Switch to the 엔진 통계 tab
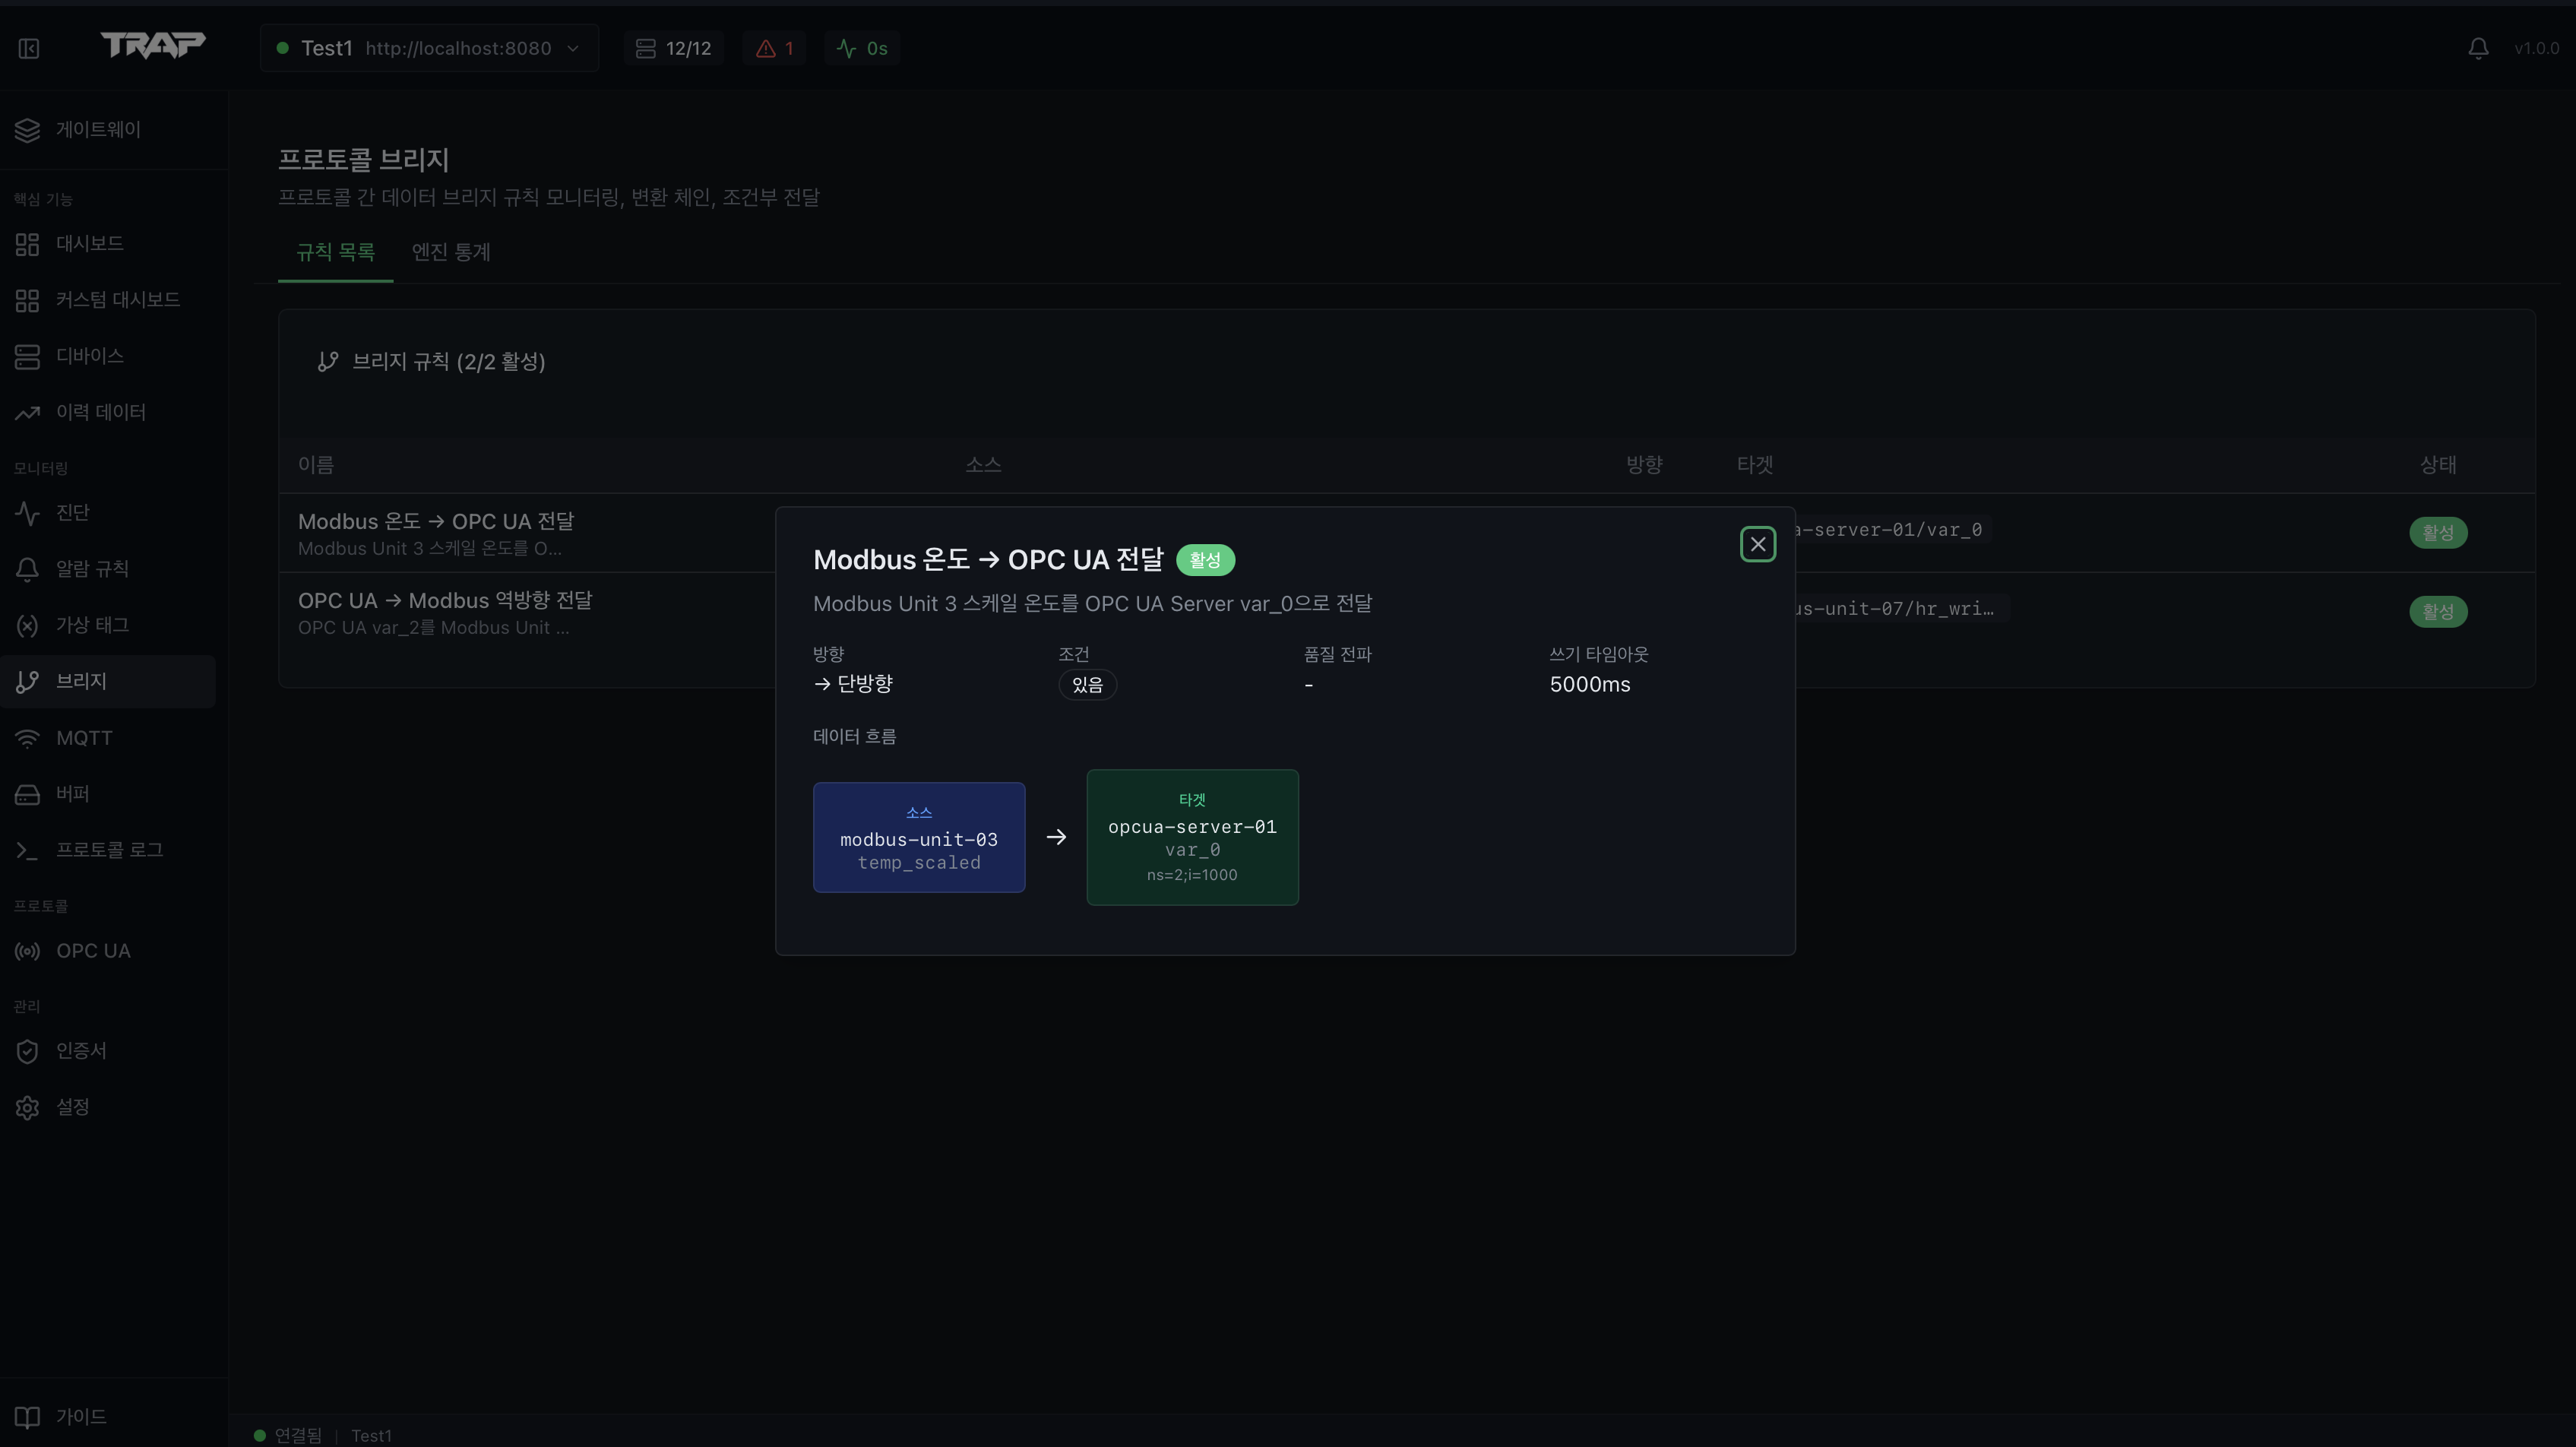The height and width of the screenshot is (1447, 2576). (x=451, y=252)
